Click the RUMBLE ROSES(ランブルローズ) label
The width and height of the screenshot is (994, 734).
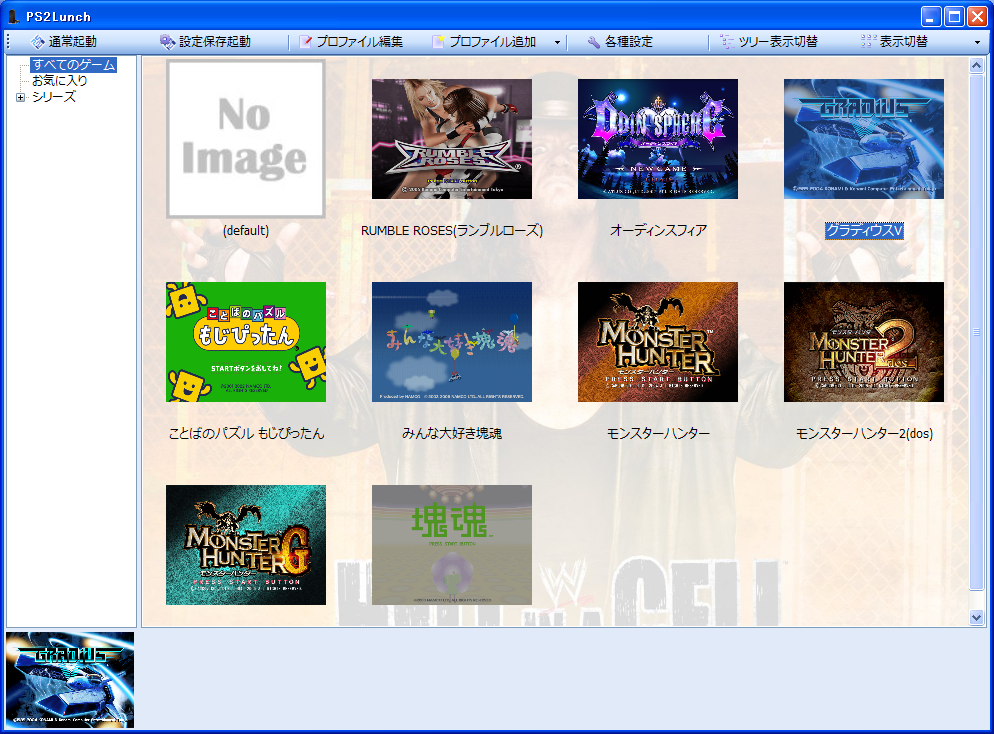[452, 231]
